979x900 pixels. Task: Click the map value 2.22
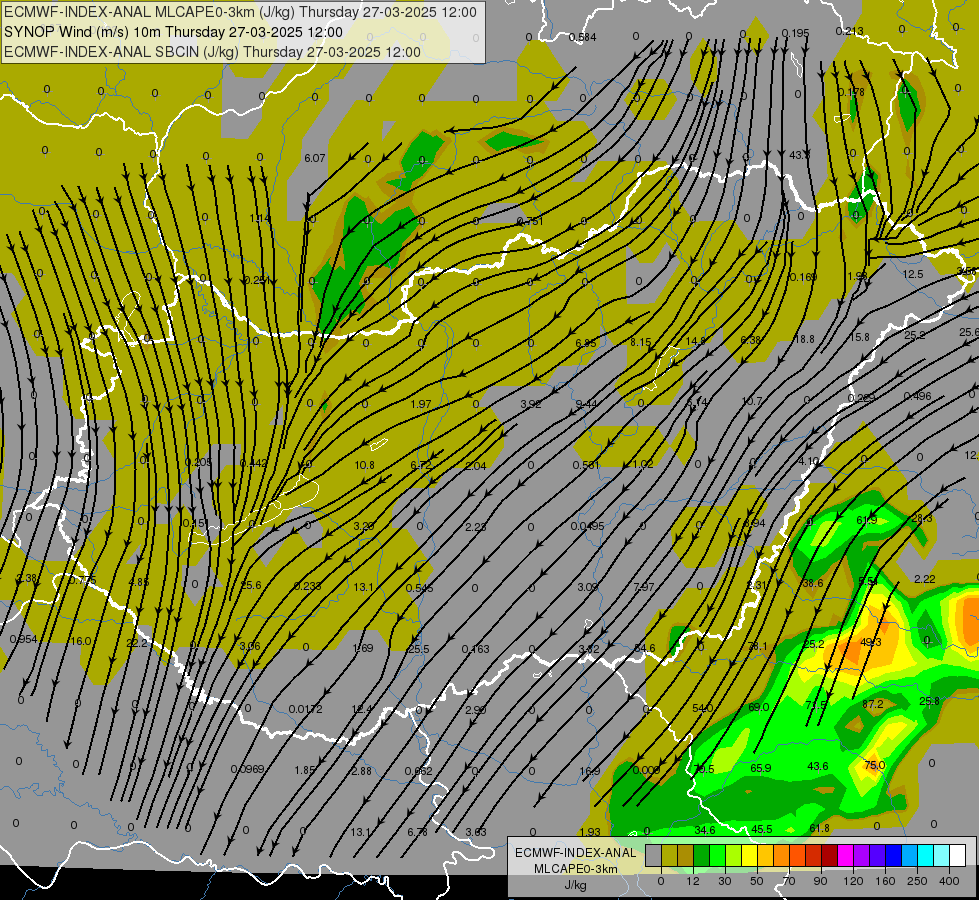tap(925, 579)
